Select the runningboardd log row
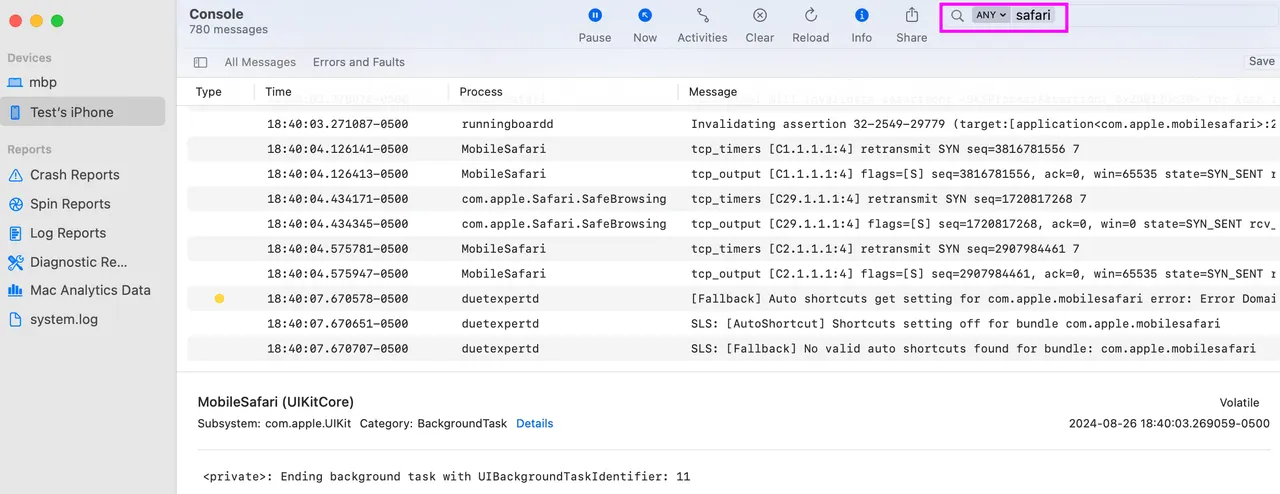Image resolution: width=1280 pixels, height=494 pixels. click(733, 124)
